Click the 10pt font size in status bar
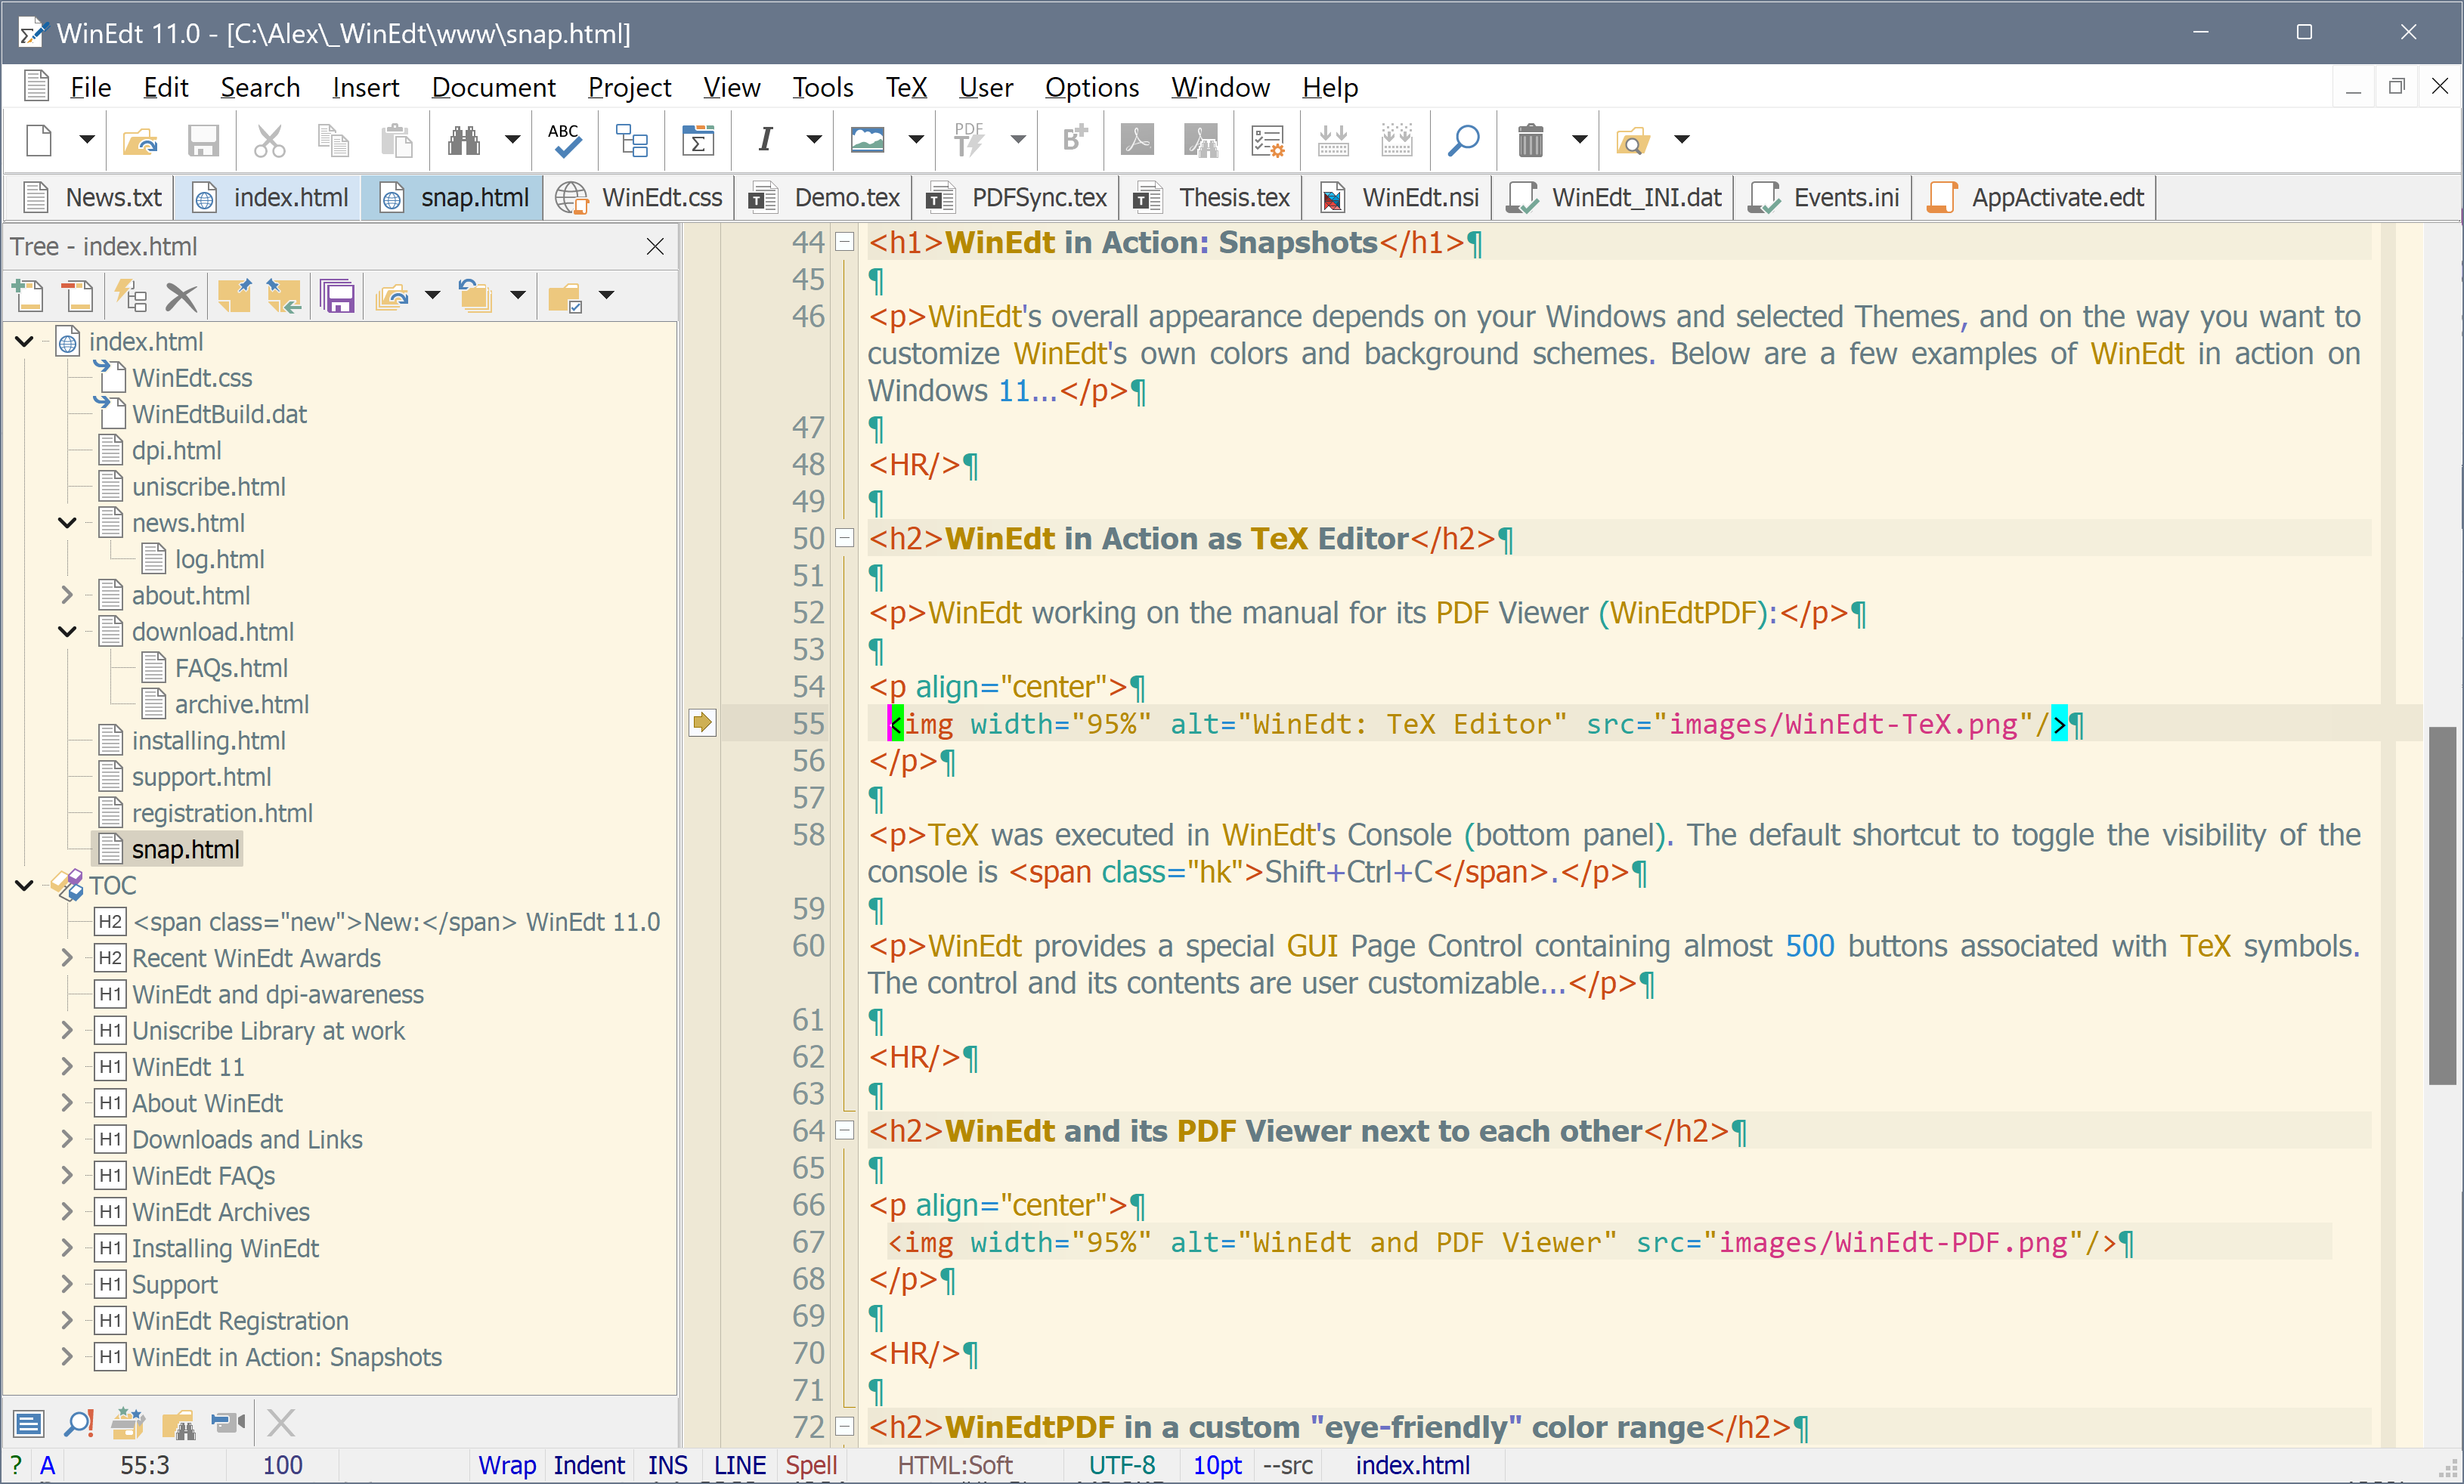Screen dimensions: 2464x1484 click(x=1217, y=1465)
